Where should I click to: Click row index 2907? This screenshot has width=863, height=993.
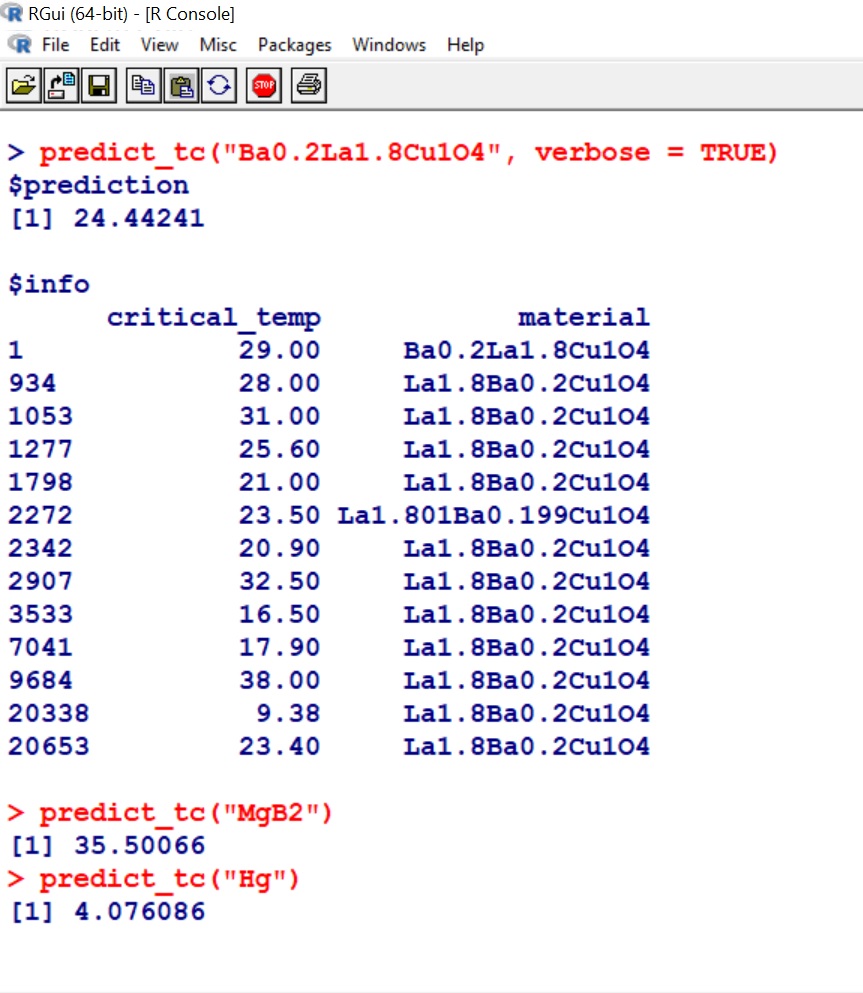click(41, 581)
